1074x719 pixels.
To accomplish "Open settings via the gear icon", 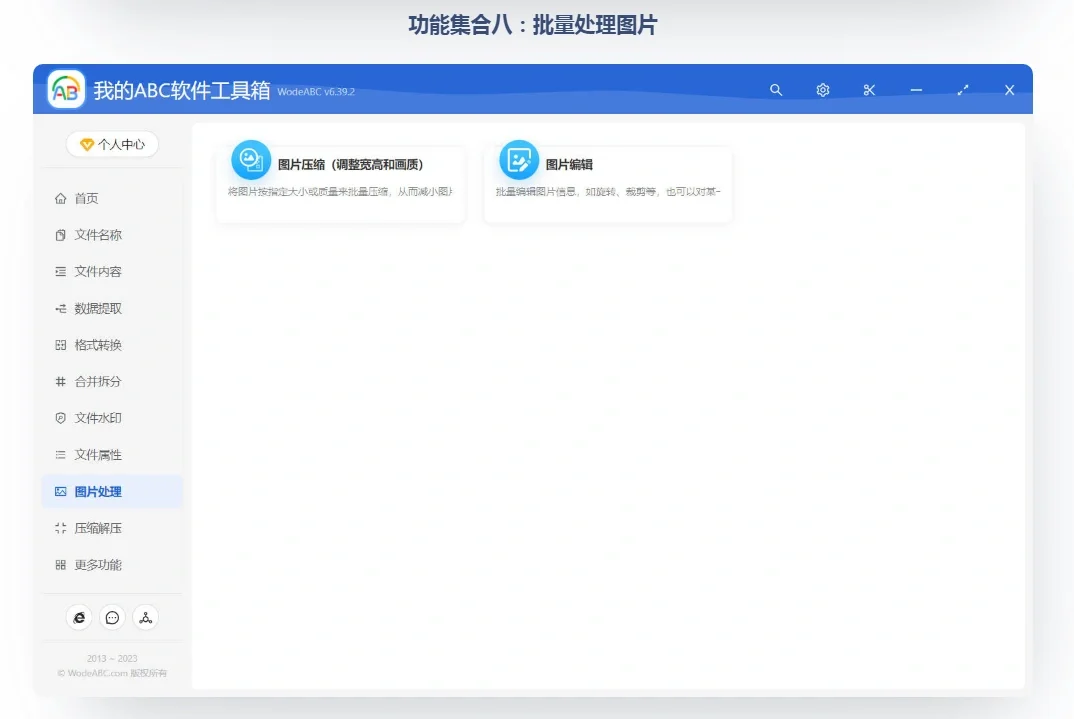I will click(822, 90).
